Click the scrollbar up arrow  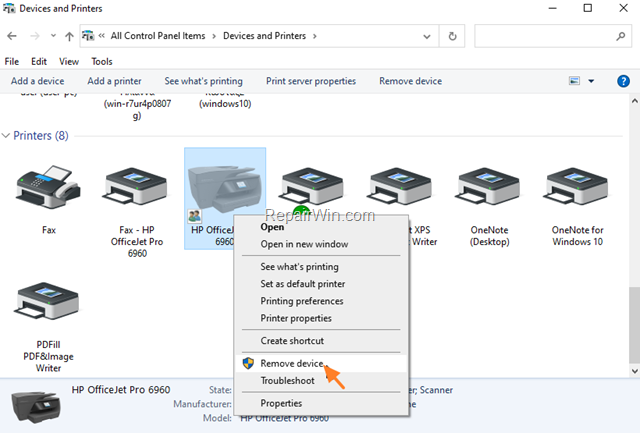click(635, 100)
